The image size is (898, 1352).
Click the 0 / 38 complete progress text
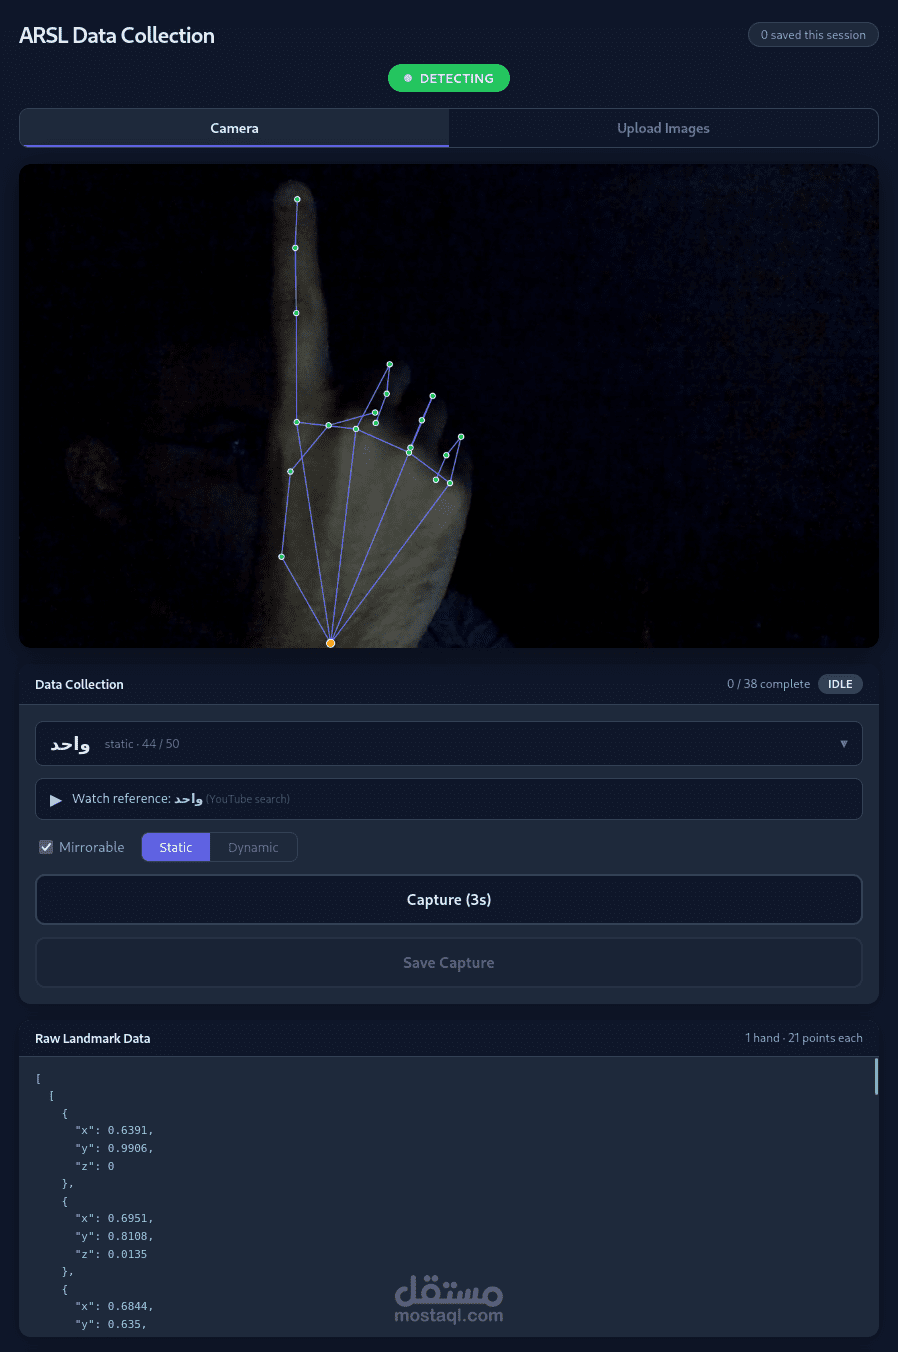pyautogui.click(x=768, y=684)
